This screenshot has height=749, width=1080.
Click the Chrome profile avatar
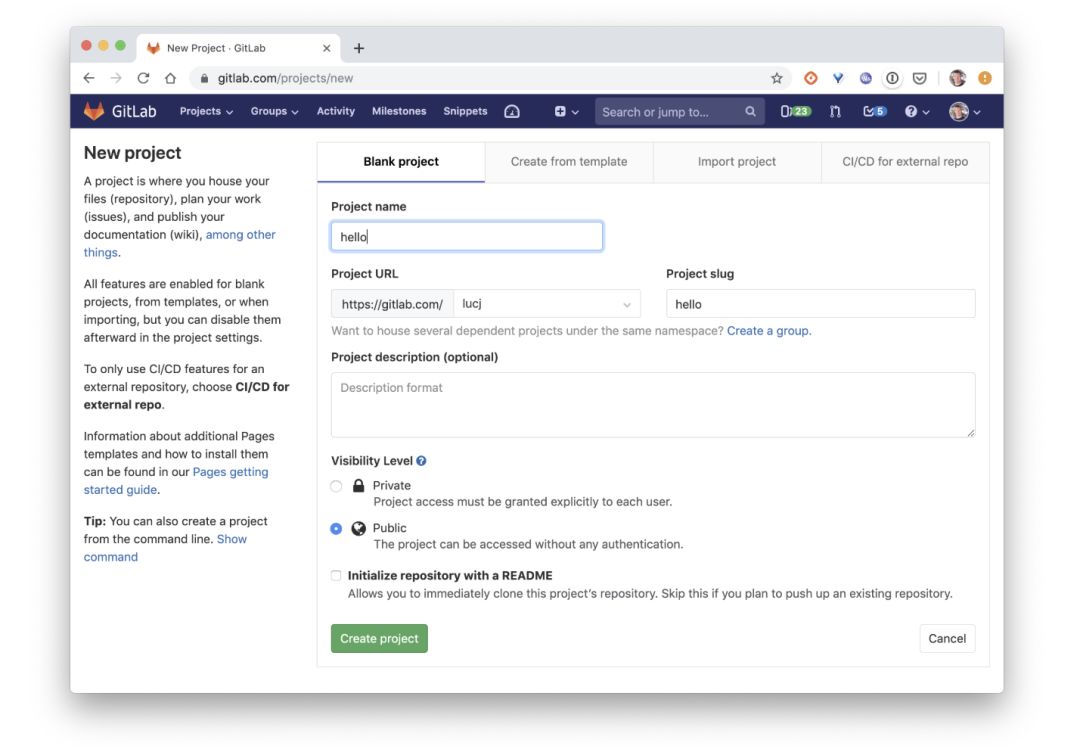[957, 79]
